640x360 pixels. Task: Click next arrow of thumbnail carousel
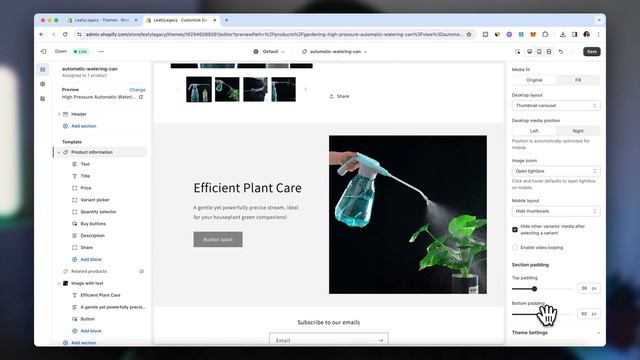point(305,89)
